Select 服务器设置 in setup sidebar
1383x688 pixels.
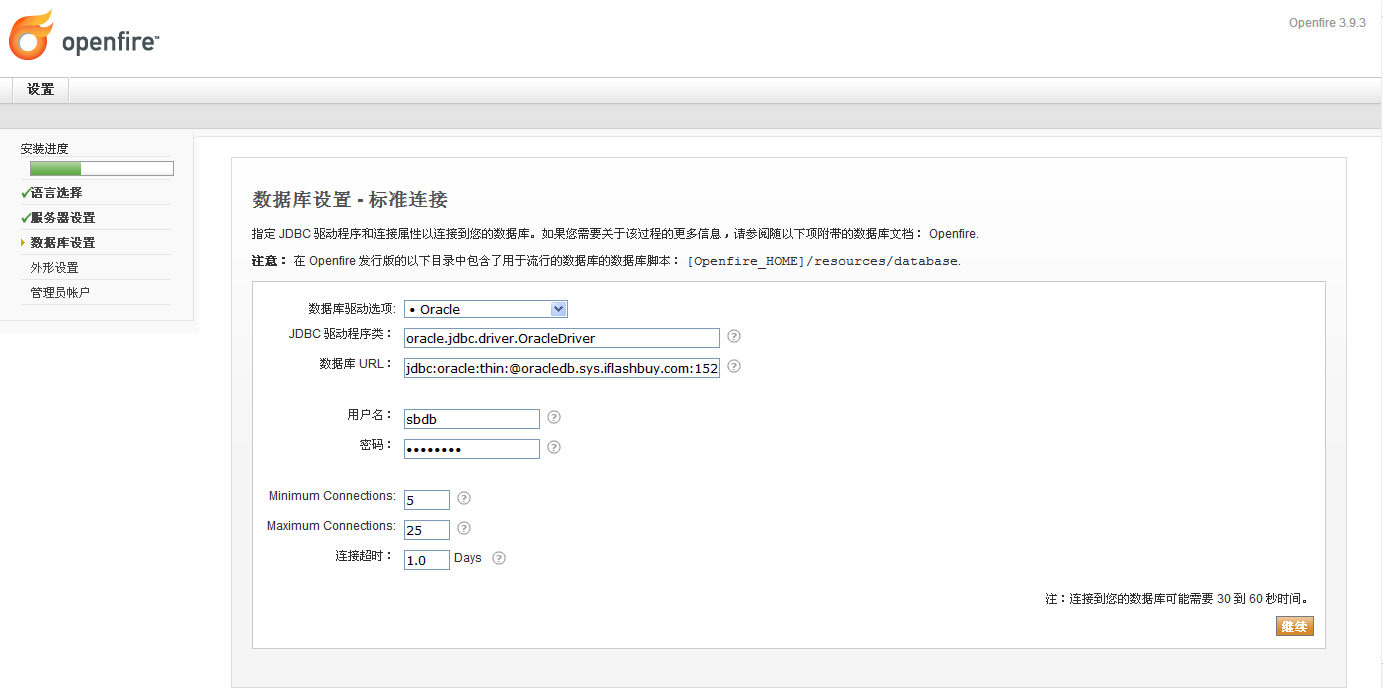(x=63, y=218)
